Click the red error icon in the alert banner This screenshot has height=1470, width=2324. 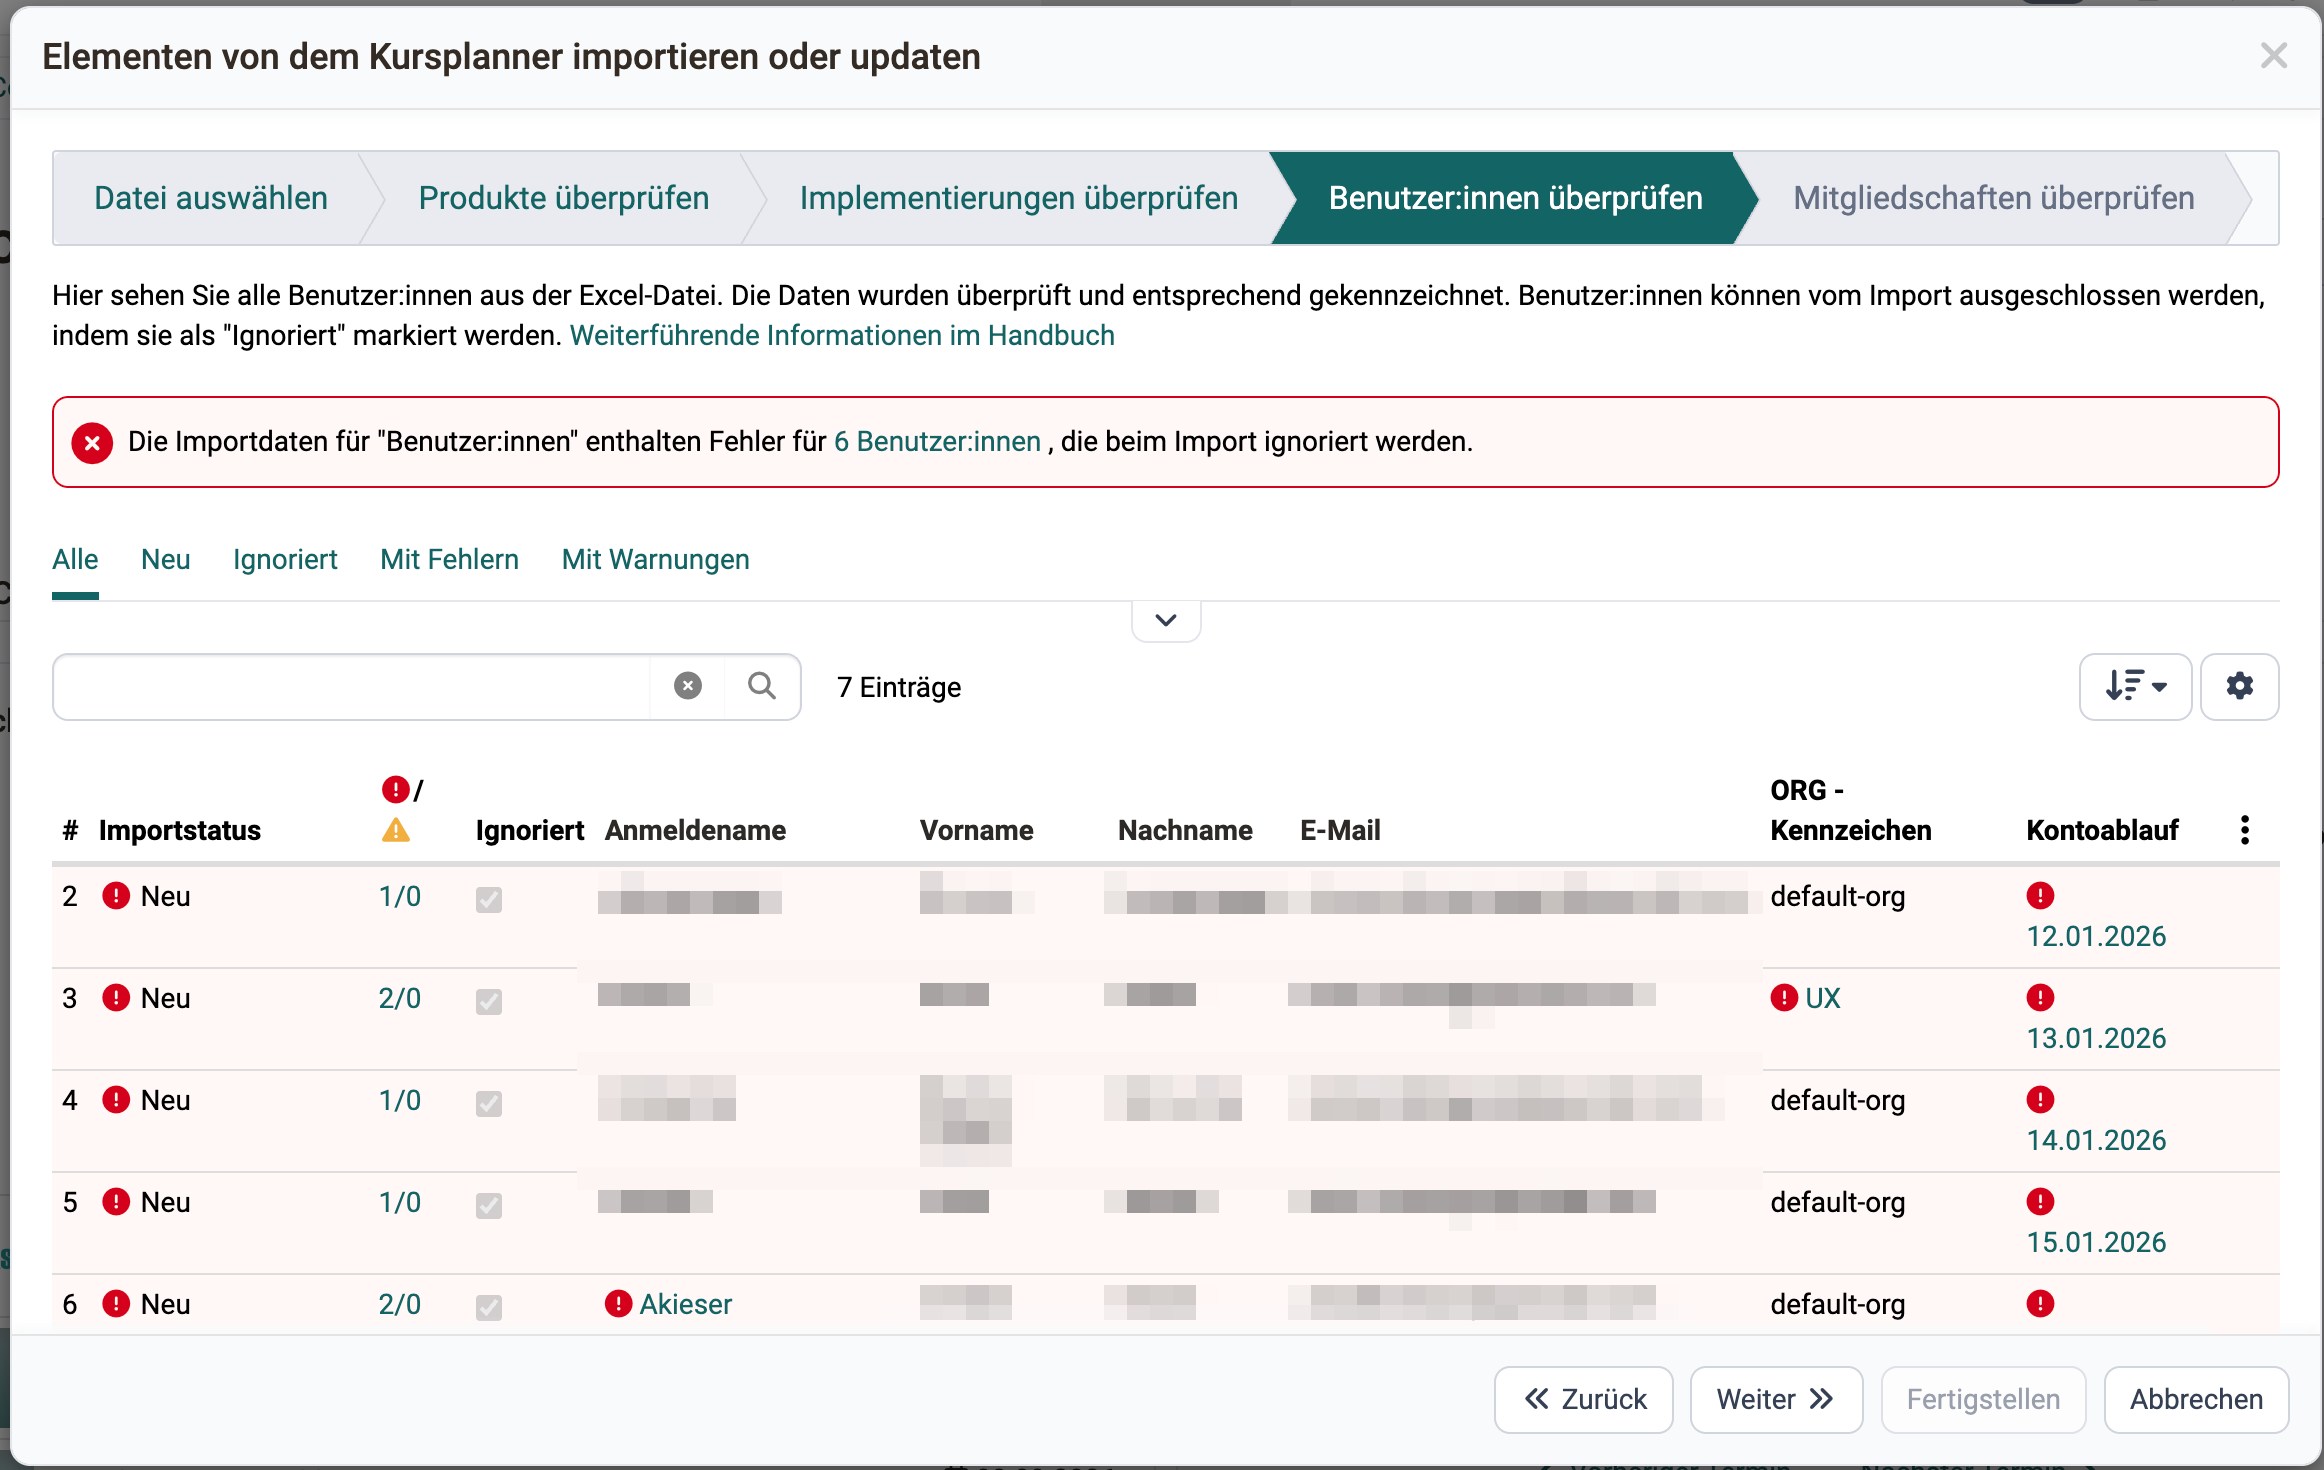[92, 442]
